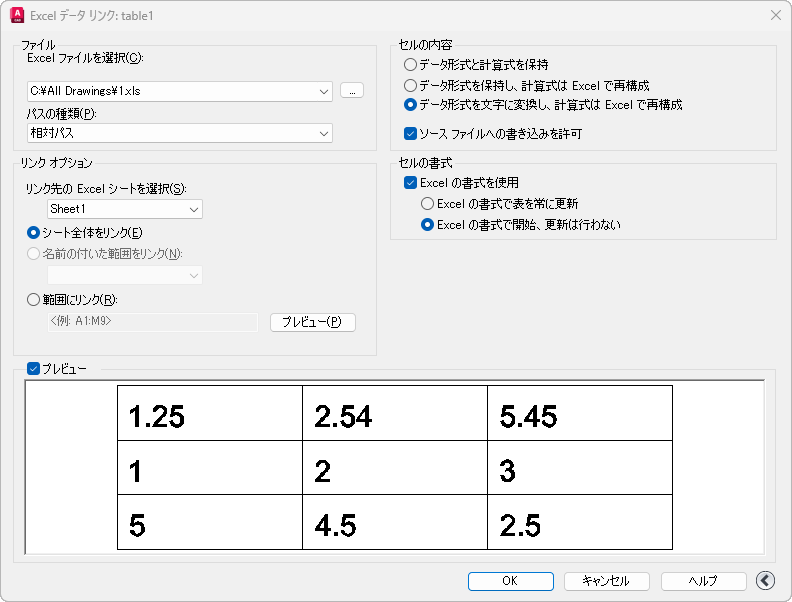The width and height of the screenshot is (792, 602).
Task: Click preview cell showing 2.5
Action: (580, 522)
